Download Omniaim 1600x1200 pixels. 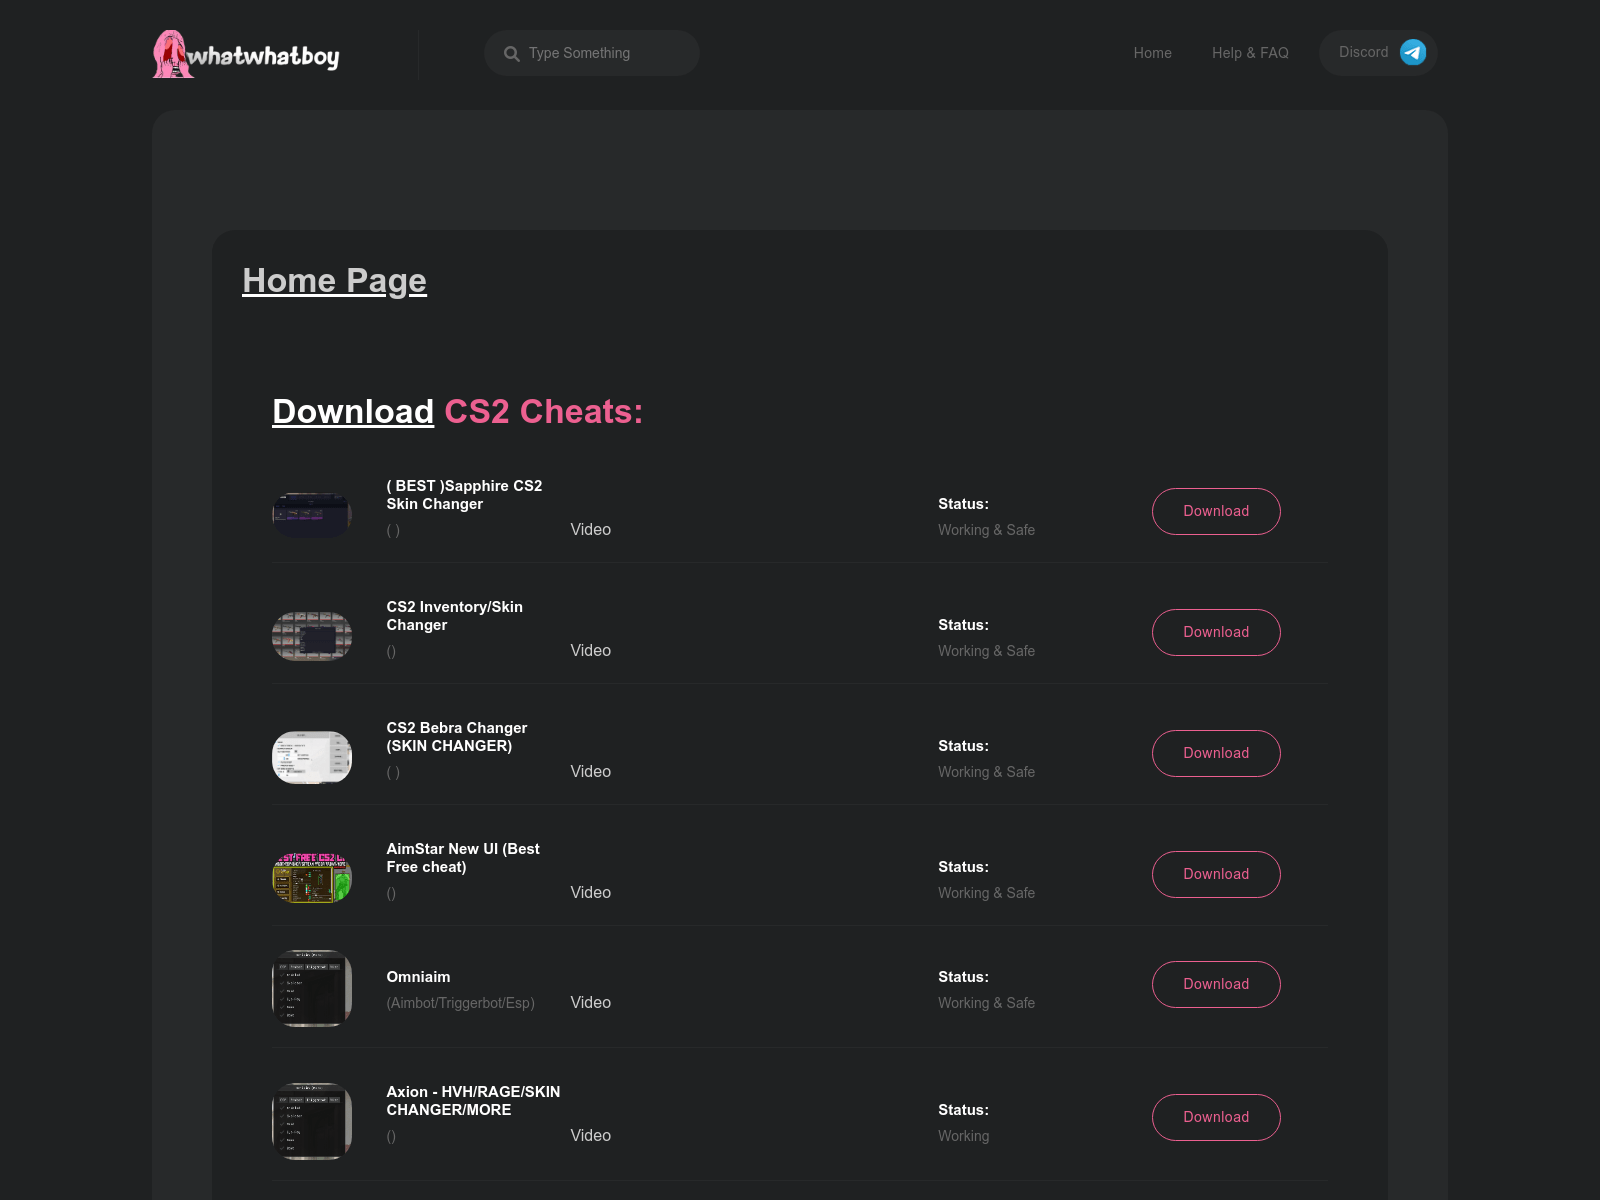pyautogui.click(x=1216, y=984)
